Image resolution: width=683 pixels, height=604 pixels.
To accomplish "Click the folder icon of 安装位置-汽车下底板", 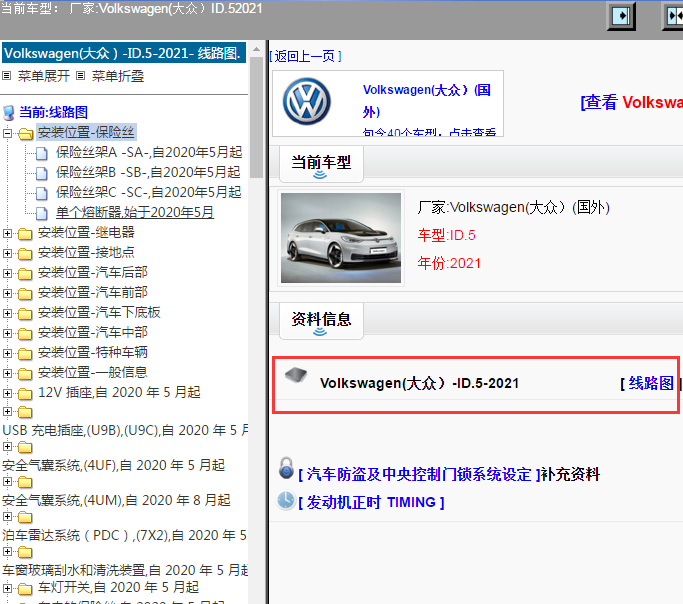I will (x=25, y=314).
